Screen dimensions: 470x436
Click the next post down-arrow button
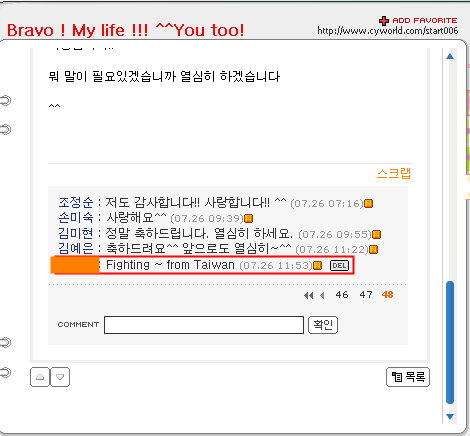point(60,377)
